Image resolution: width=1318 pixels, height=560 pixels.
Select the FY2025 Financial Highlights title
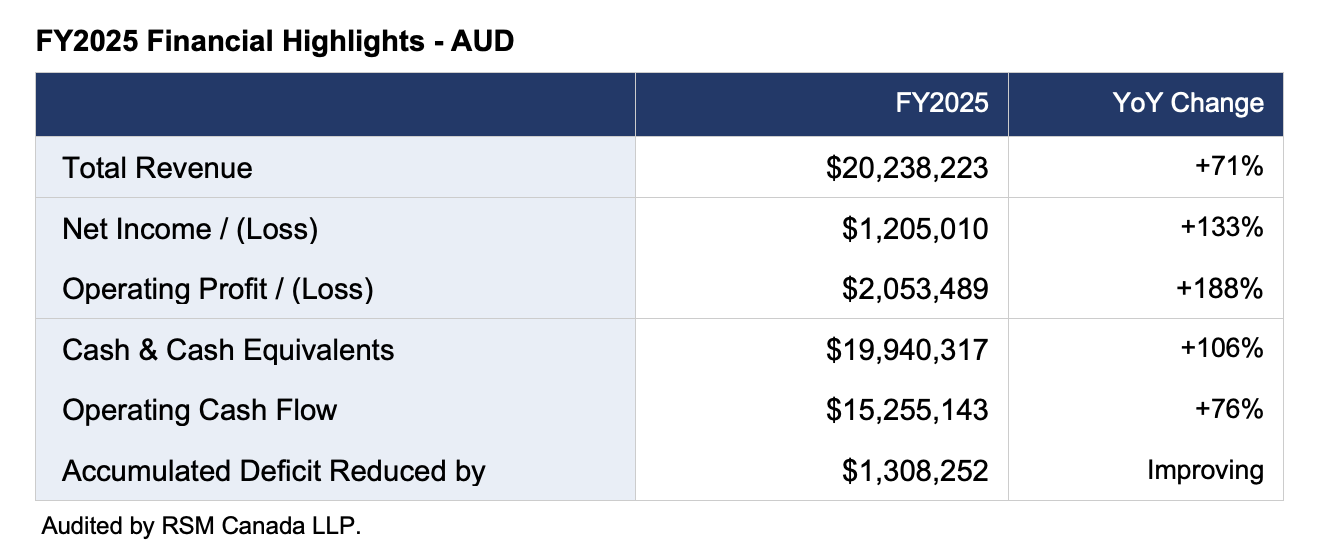pyautogui.click(x=275, y=42)
